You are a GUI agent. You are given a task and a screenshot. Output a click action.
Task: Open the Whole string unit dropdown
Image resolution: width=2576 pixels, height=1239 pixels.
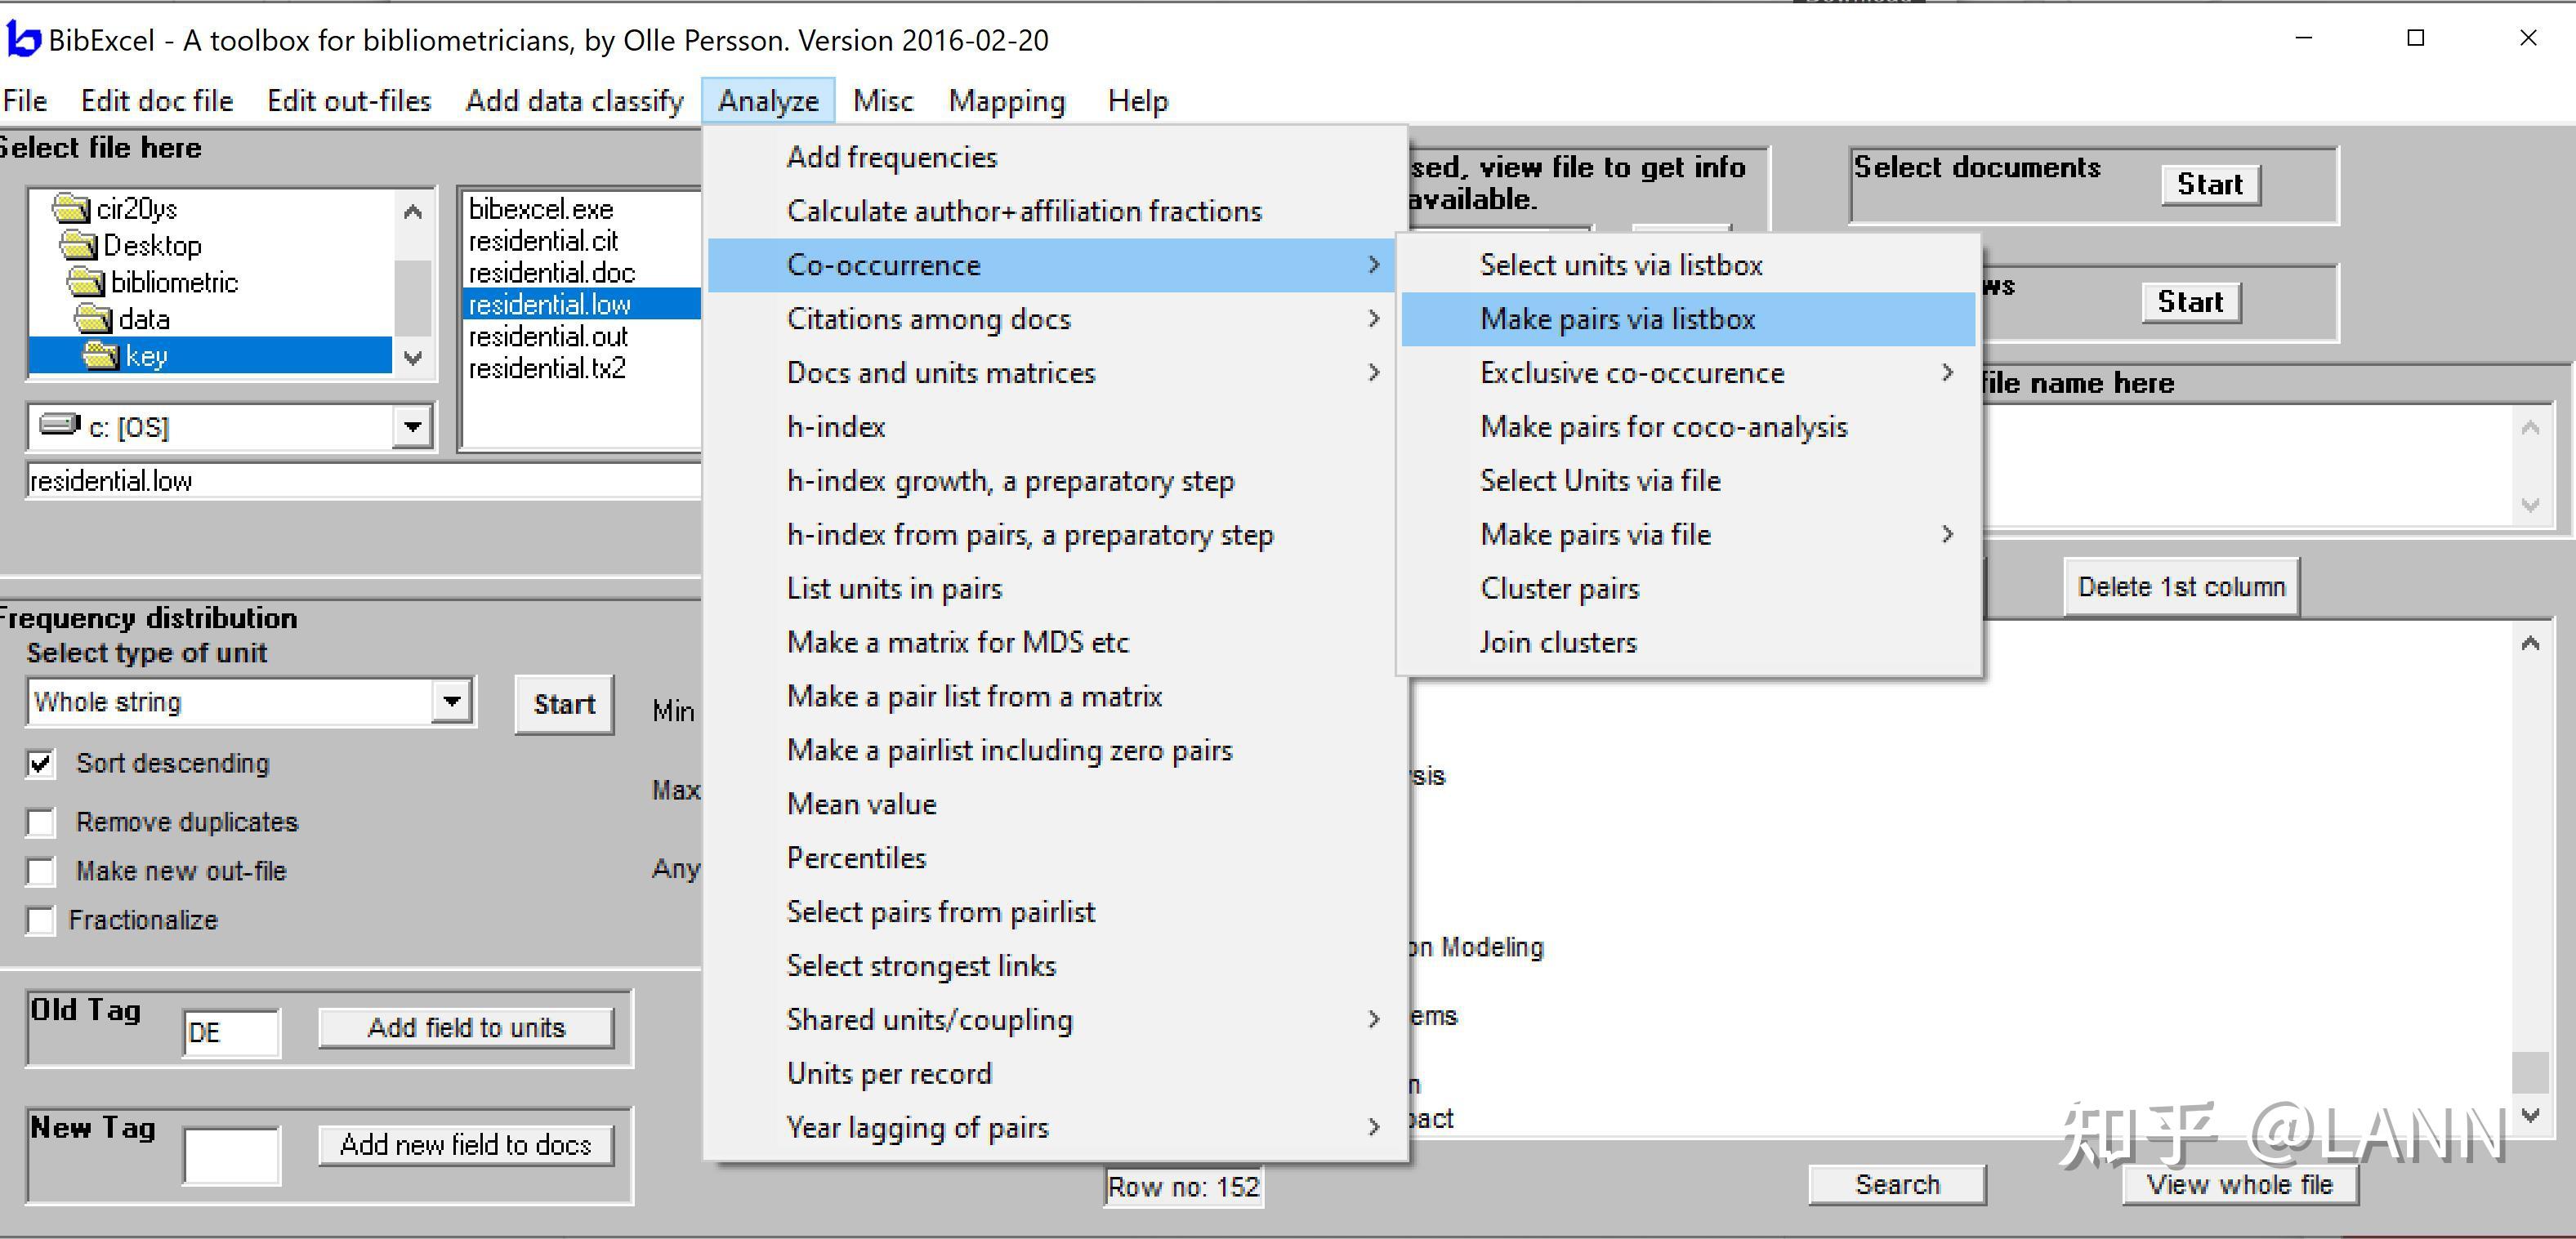pos(452,702)
